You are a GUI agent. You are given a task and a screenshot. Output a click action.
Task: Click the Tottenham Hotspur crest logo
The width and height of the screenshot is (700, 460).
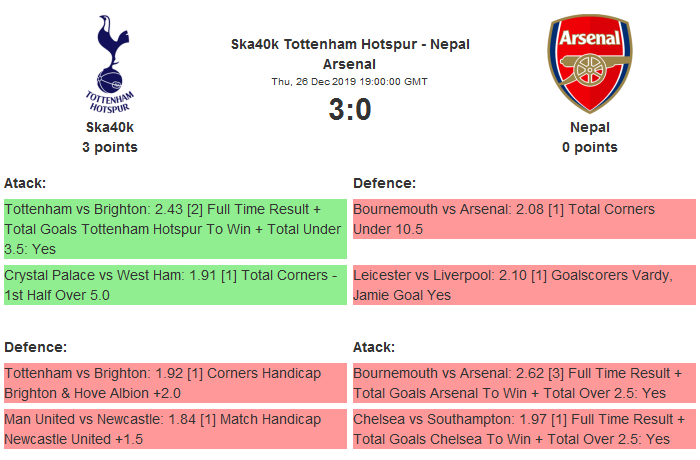110,65
